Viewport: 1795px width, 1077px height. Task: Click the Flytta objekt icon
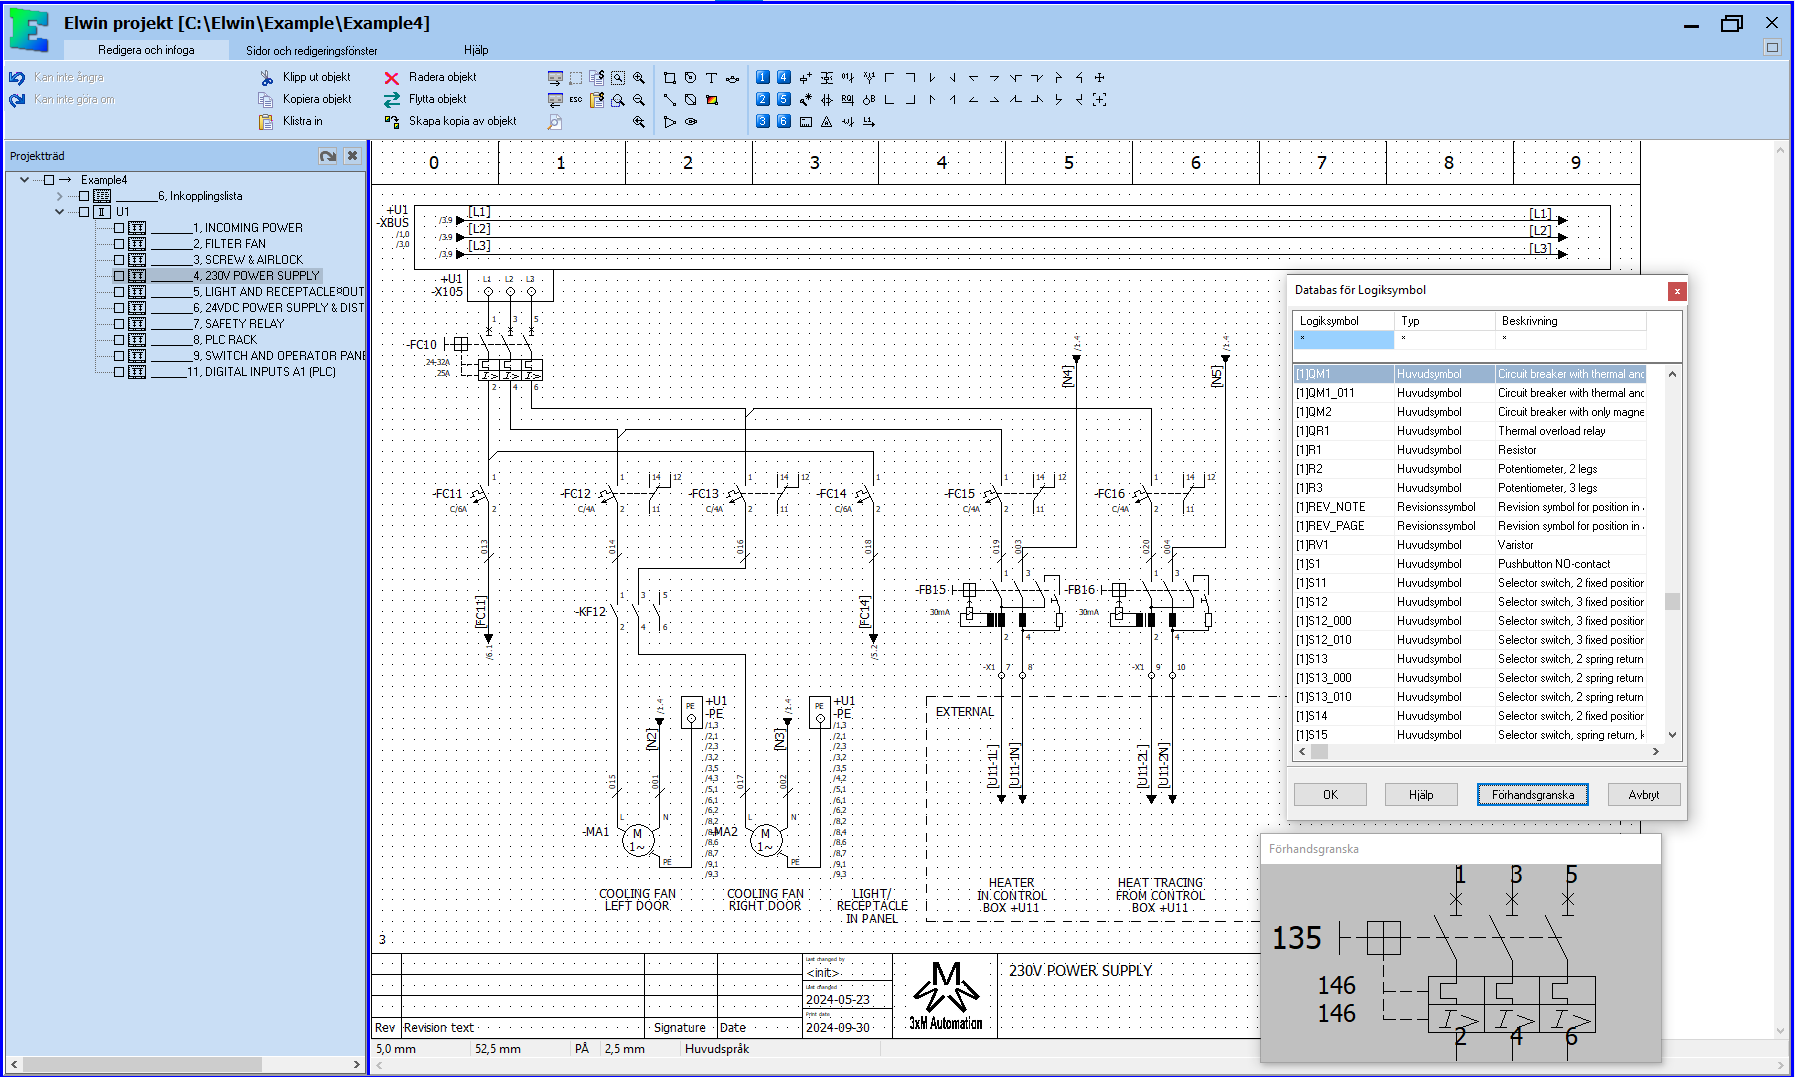pos(390,99)
